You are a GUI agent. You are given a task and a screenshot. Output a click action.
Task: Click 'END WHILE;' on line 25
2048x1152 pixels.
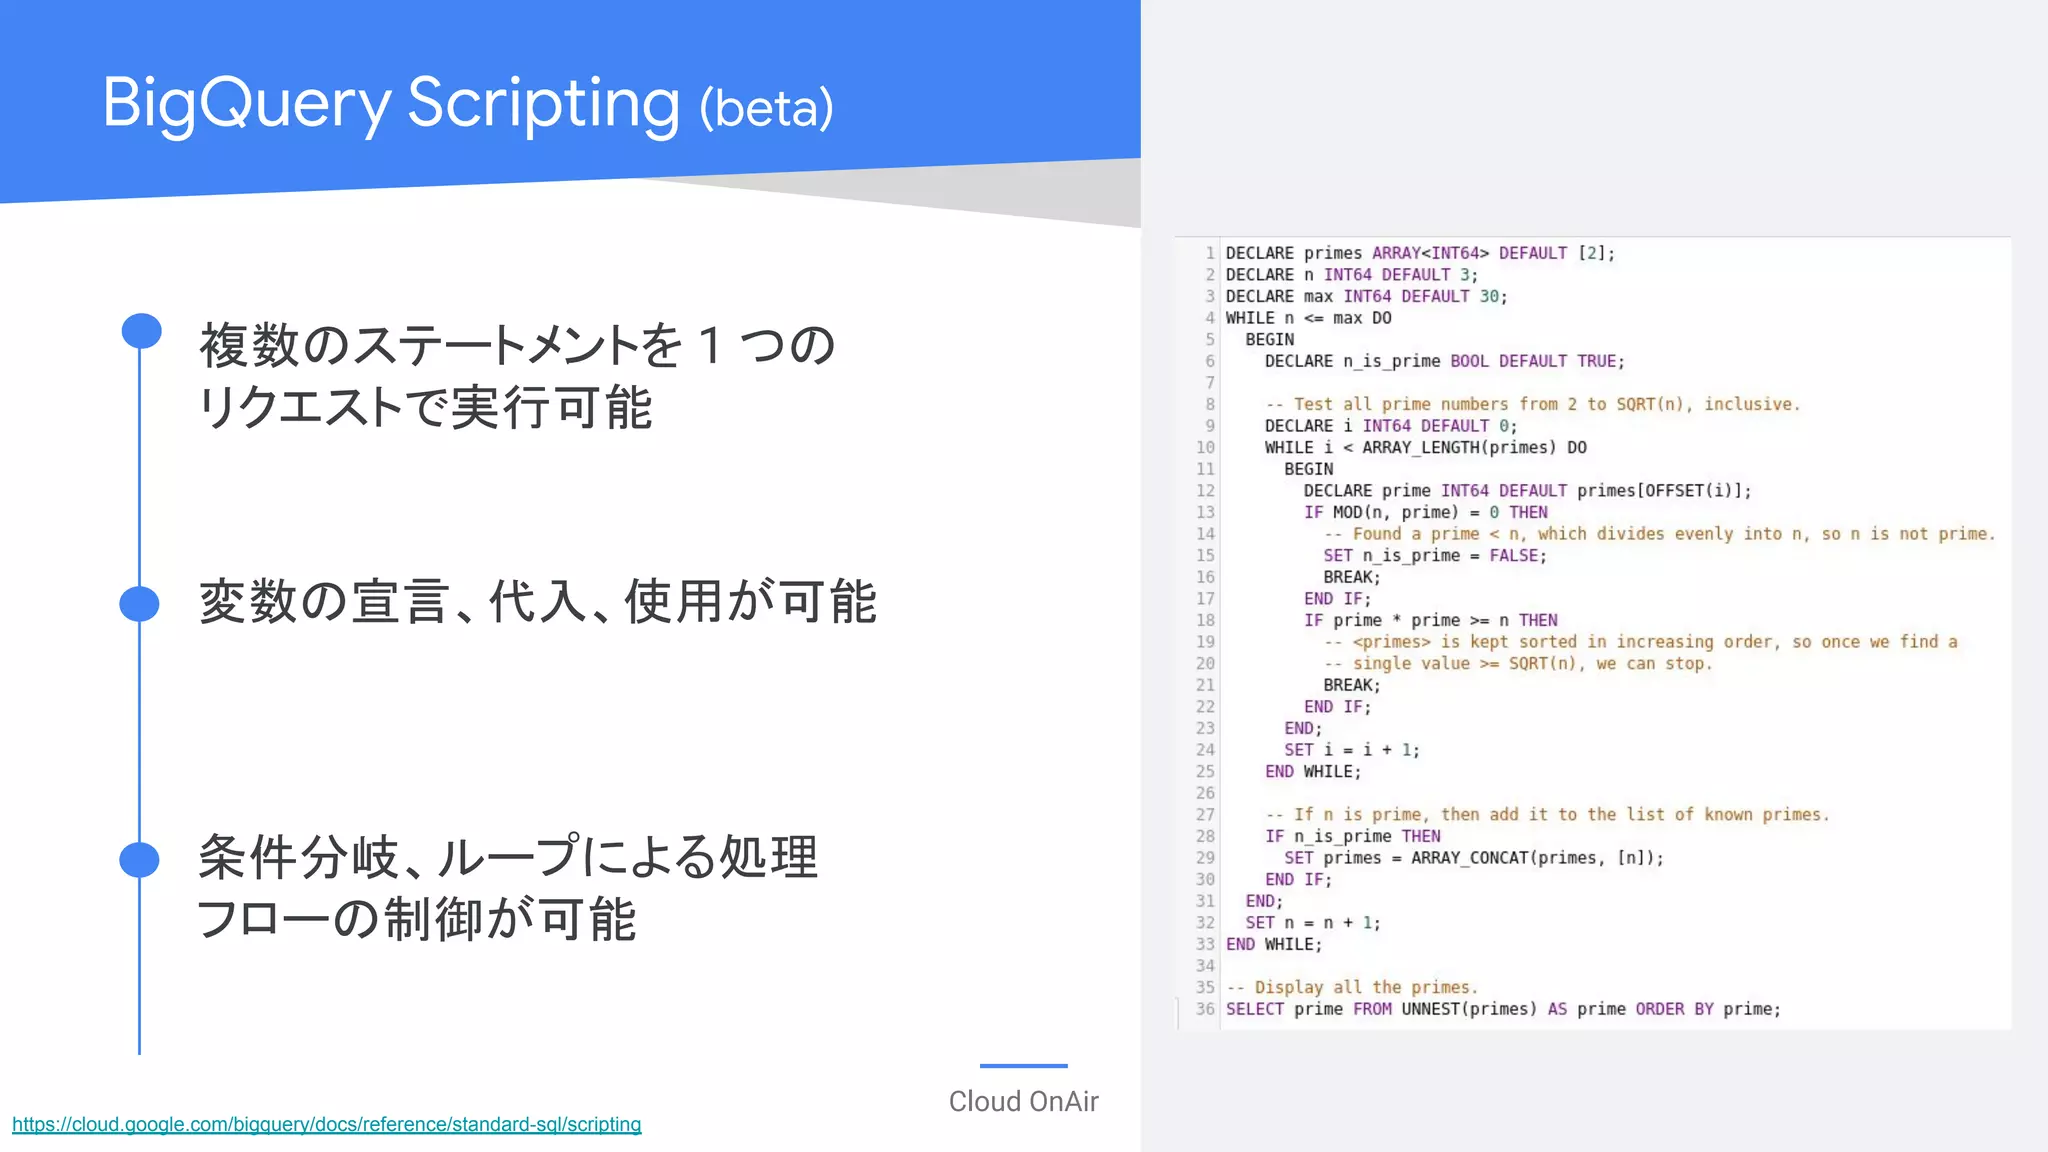1313,772
